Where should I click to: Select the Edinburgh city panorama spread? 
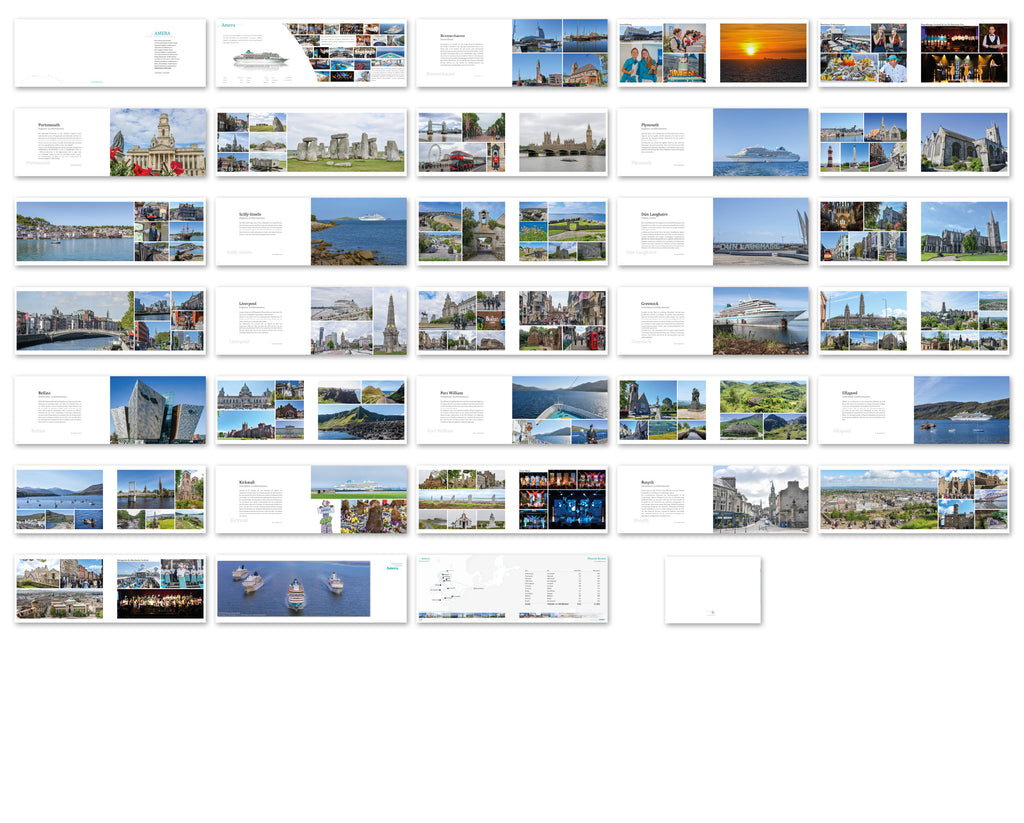pos(914,499)
